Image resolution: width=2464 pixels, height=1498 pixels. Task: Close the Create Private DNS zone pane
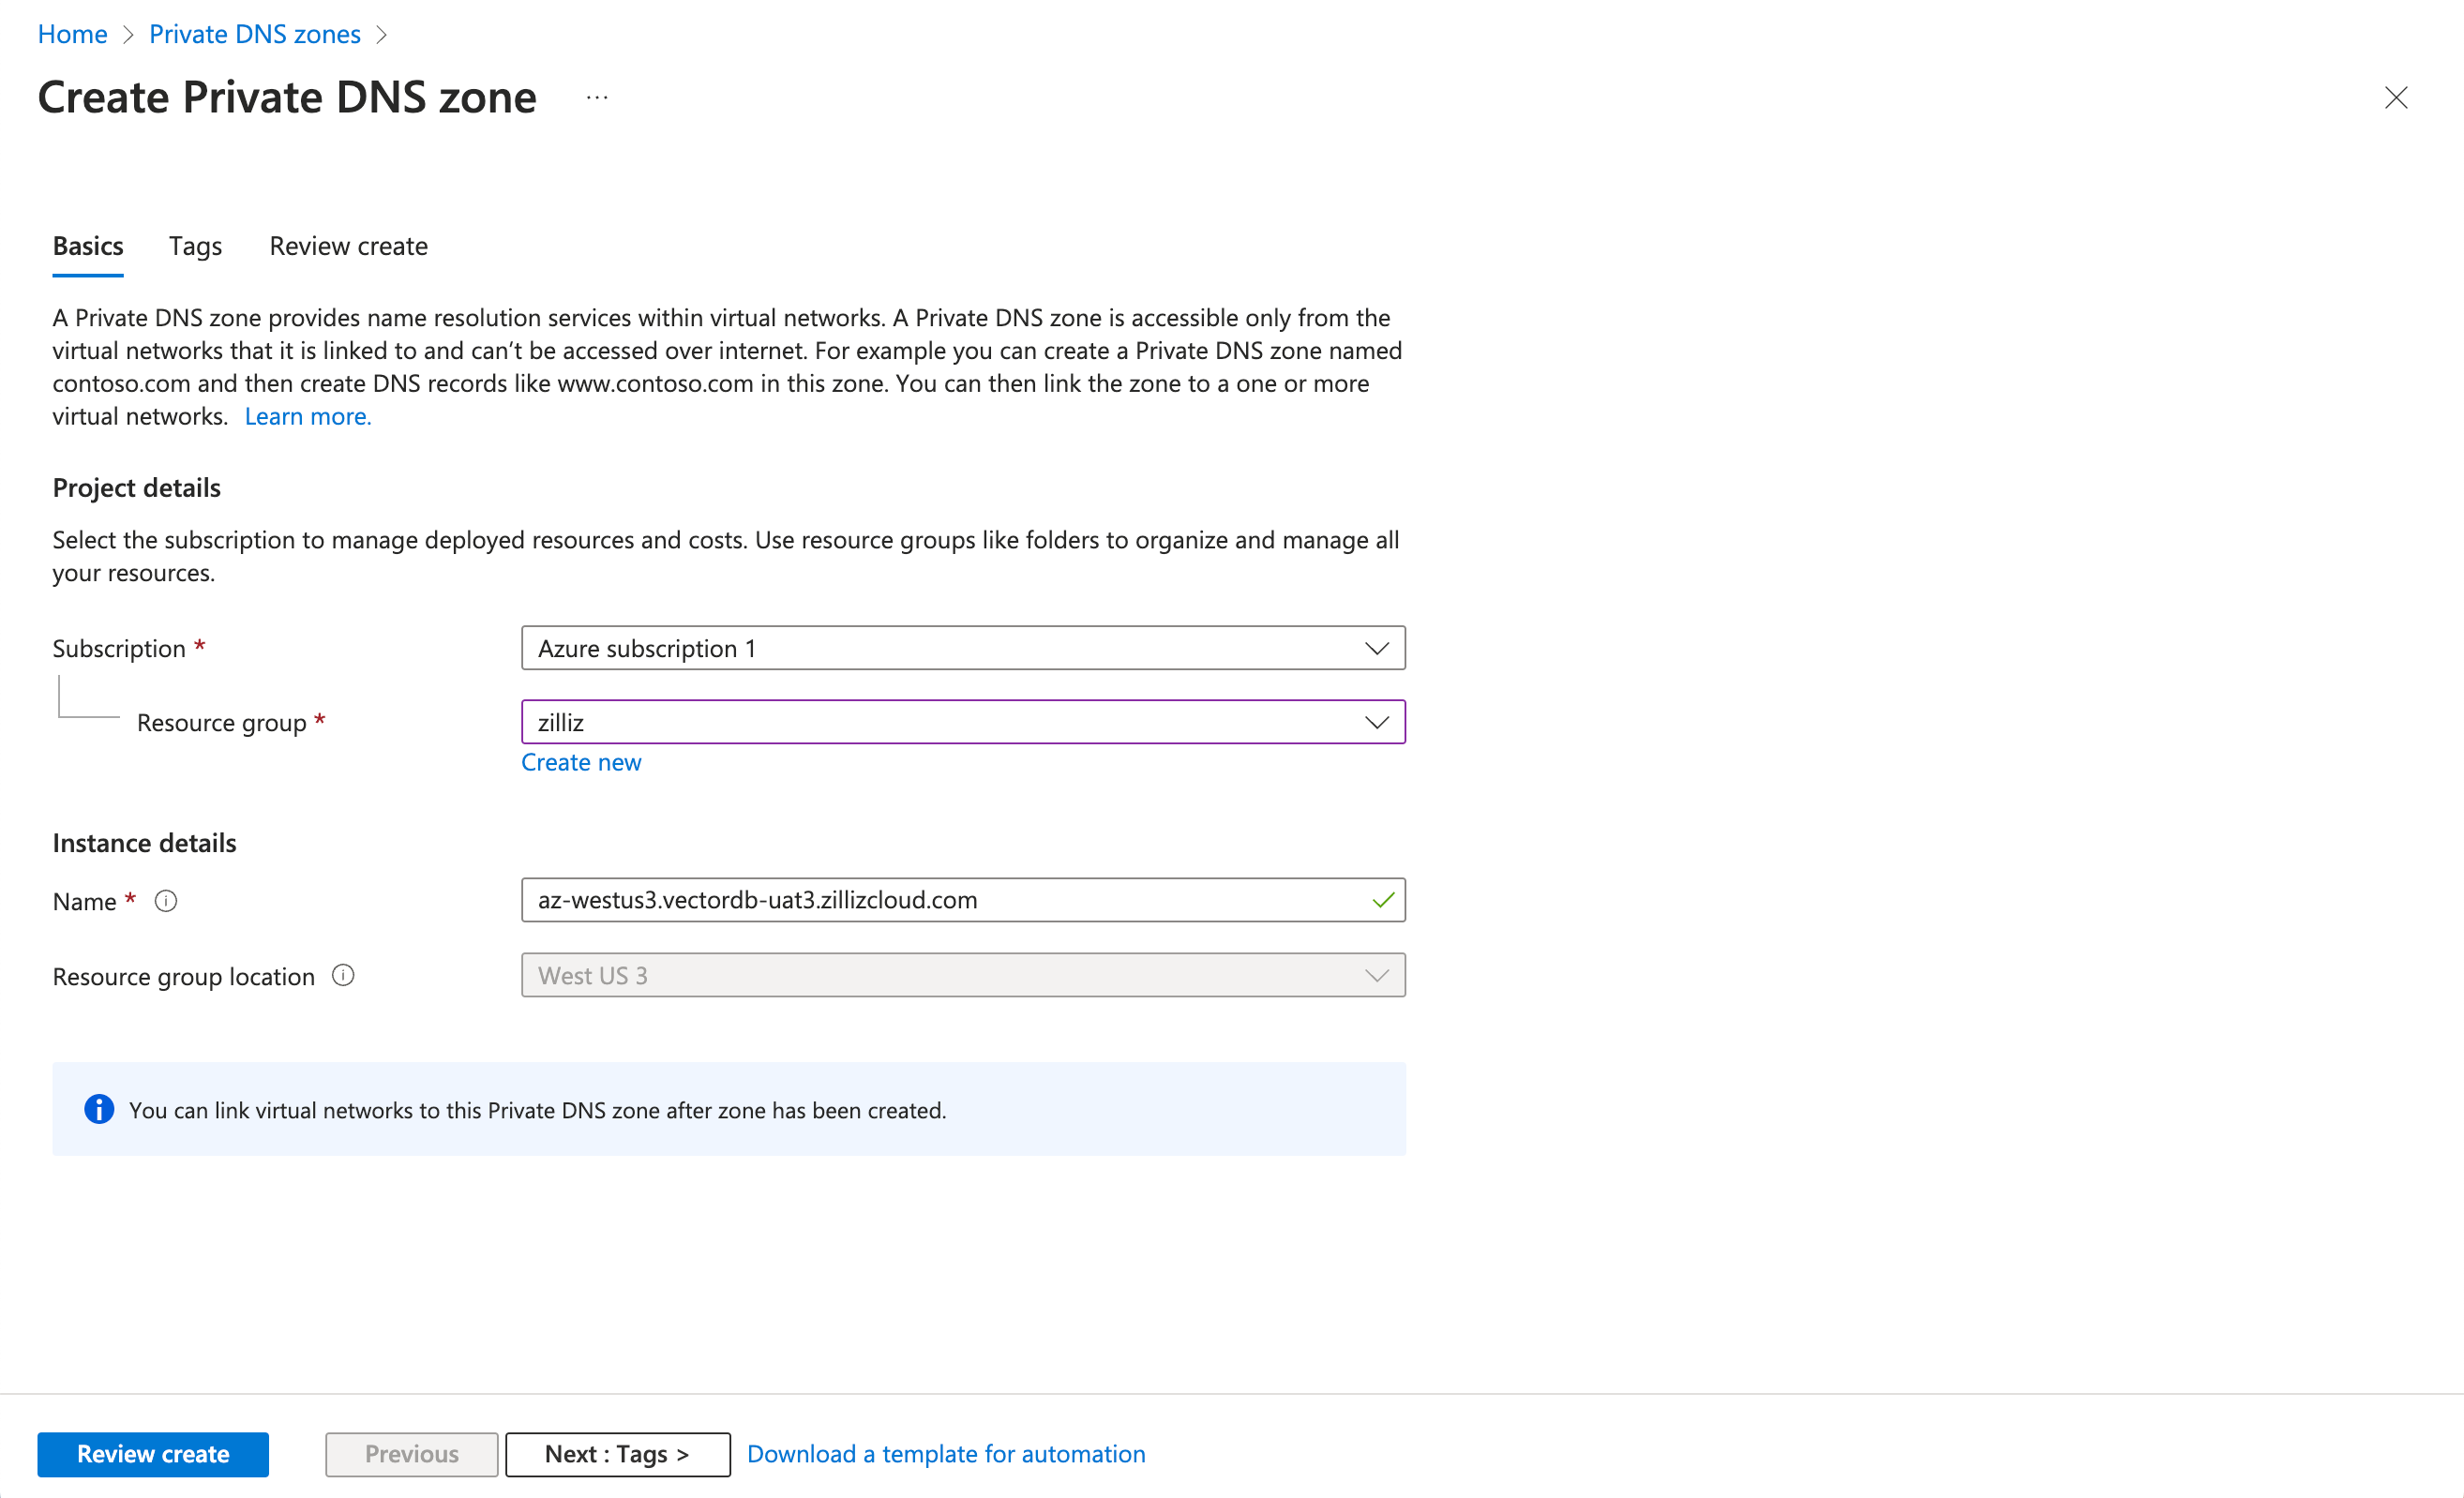click(2395, 98)
